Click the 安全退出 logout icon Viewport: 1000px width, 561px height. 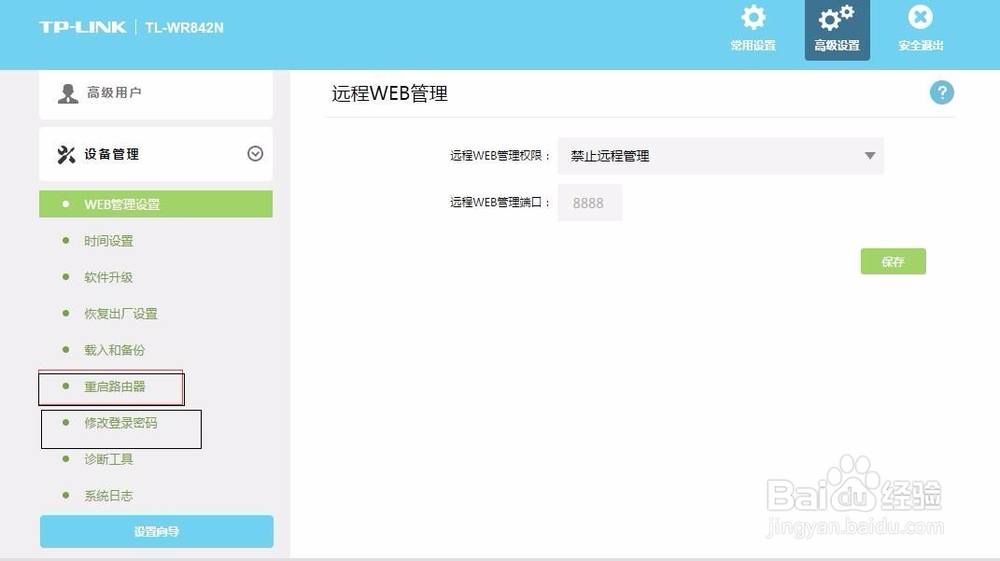(x=920, y=17)
